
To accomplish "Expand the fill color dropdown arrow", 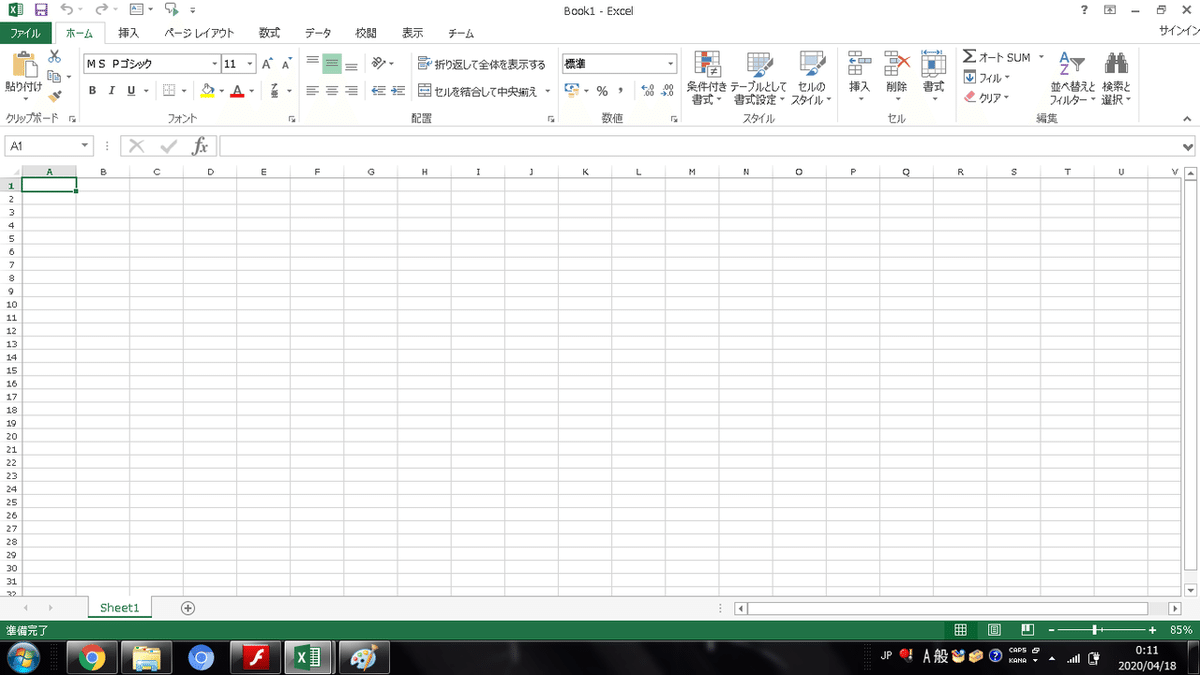I will click(x=221, y=91).
